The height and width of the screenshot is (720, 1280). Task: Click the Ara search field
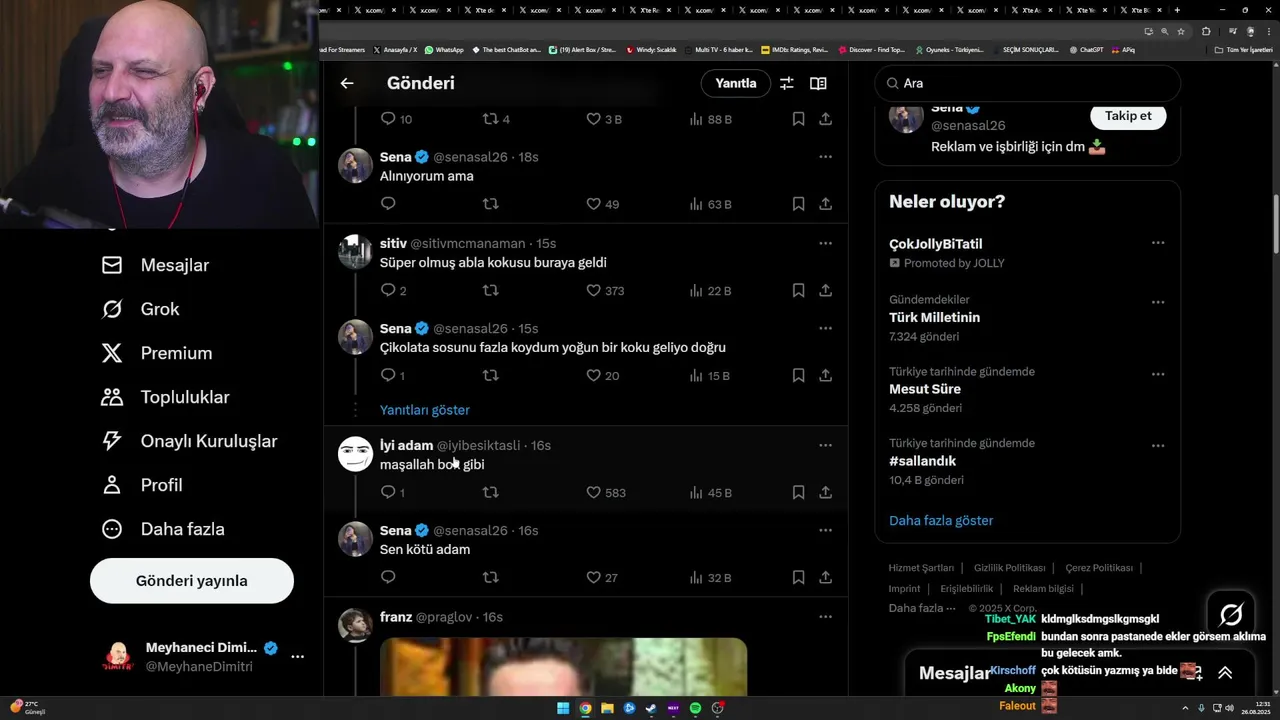(1028, 83)
